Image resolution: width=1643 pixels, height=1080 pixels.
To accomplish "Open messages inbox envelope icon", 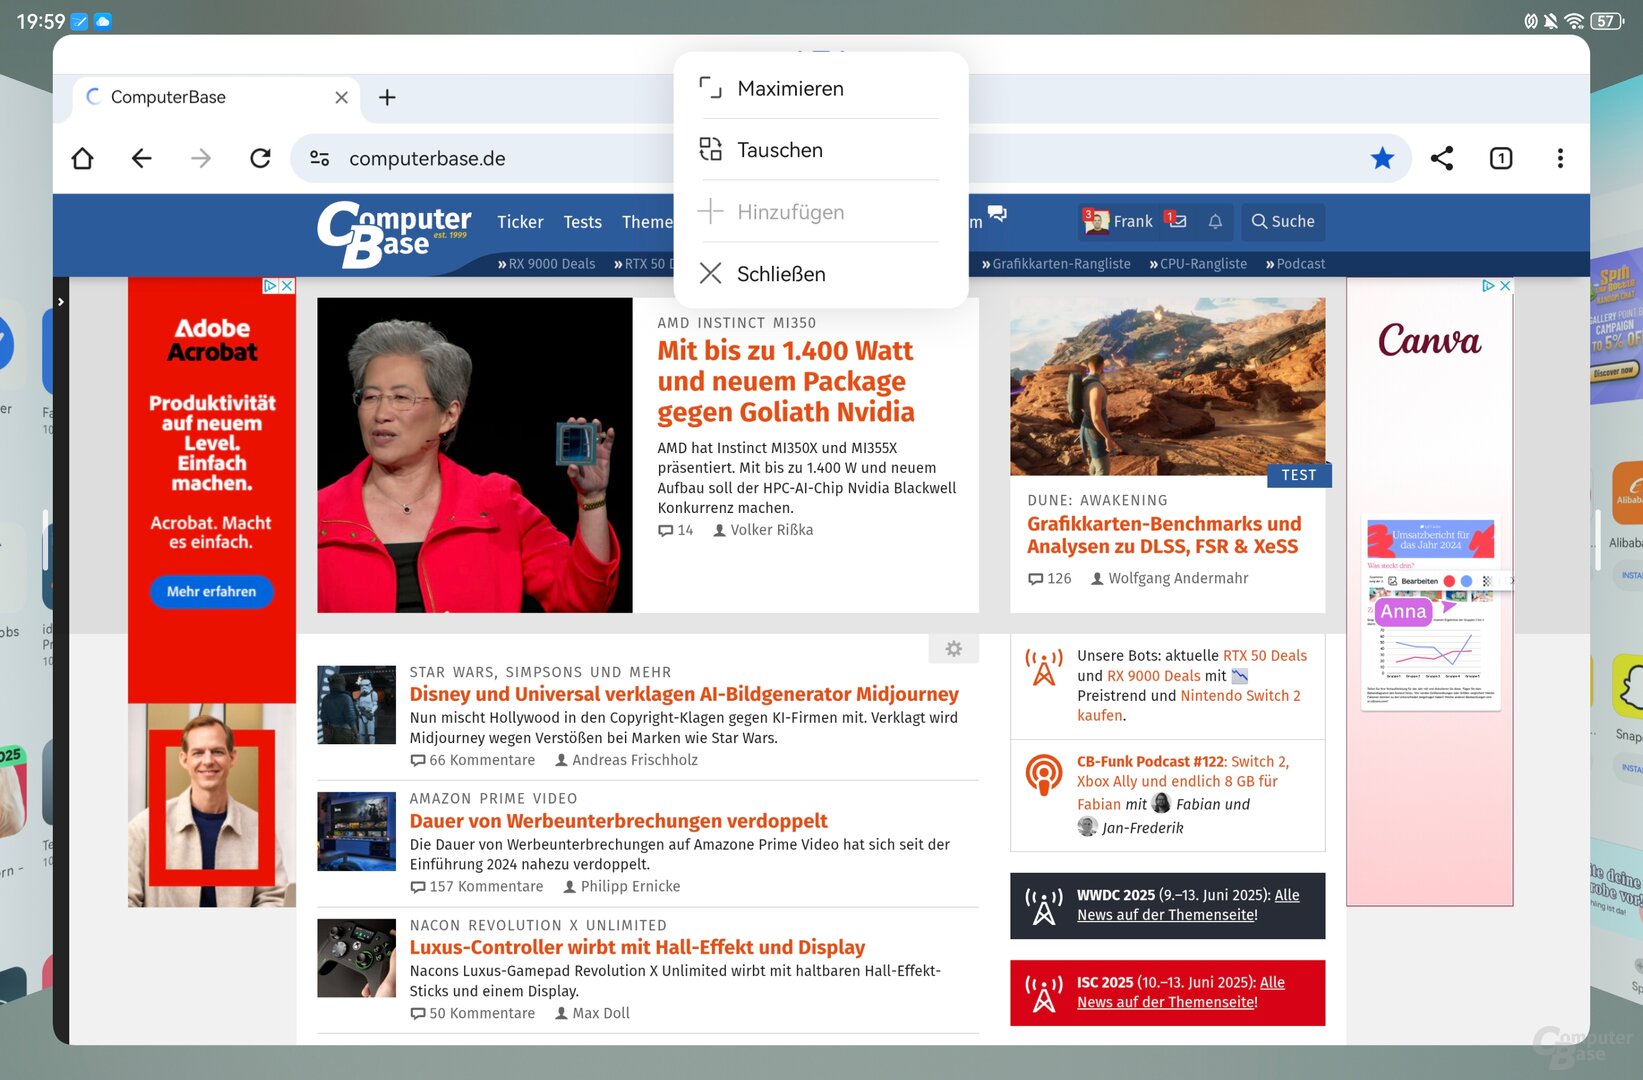I will (x=1176, y=221).
